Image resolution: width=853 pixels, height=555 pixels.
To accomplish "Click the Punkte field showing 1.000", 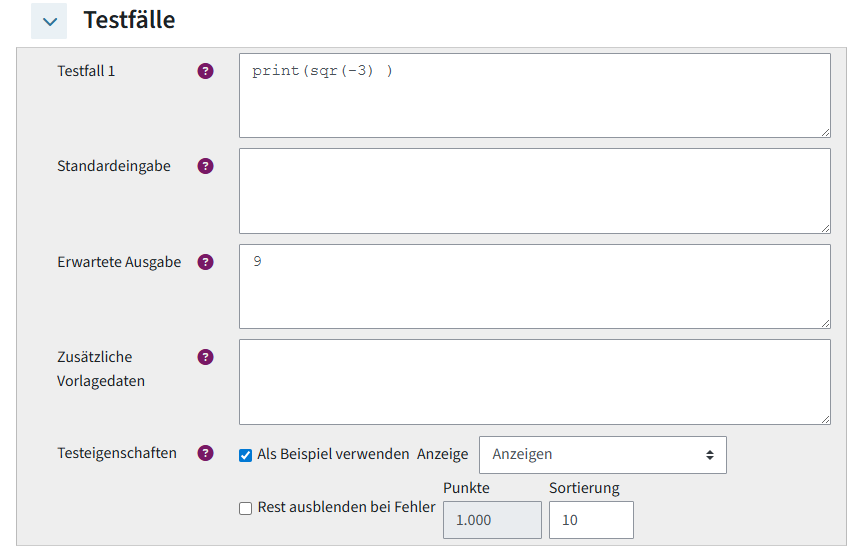I will point(492,520).
